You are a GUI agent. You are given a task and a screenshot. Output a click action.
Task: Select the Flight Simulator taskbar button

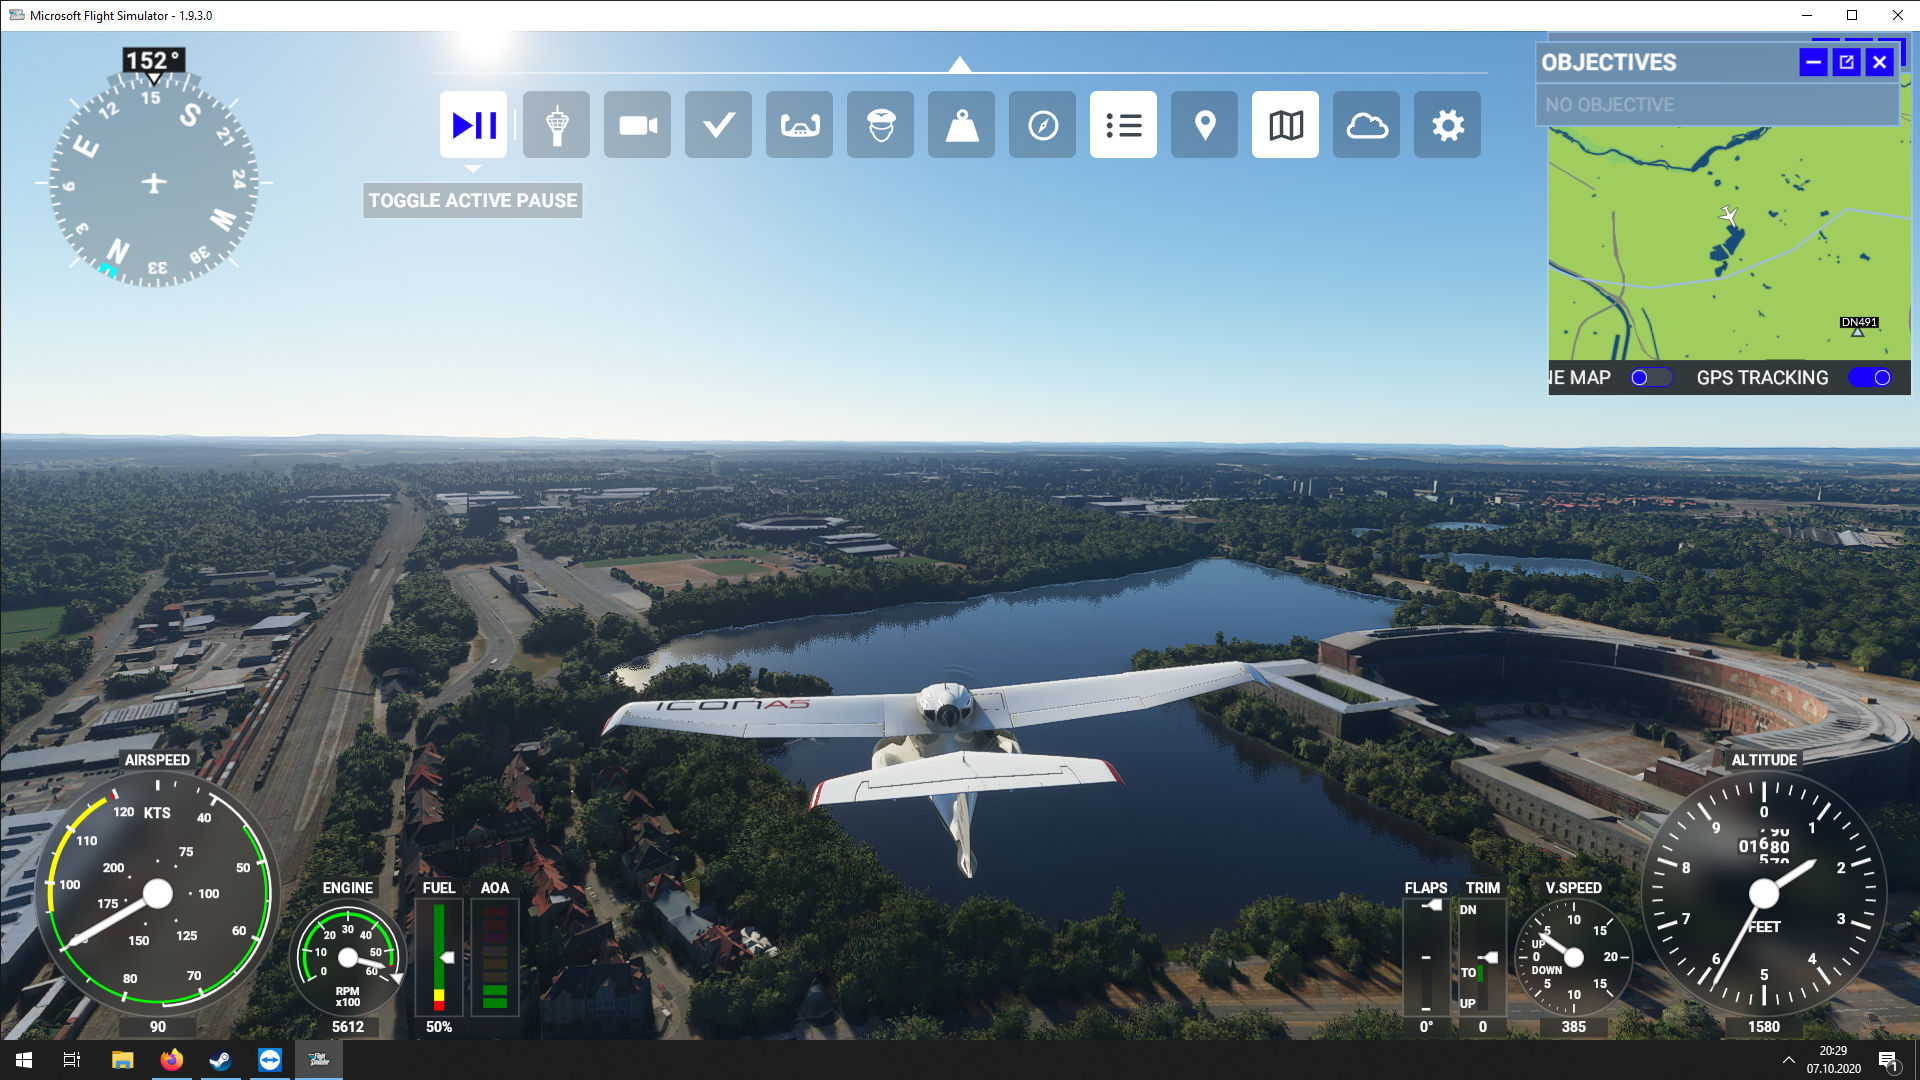click(x=319, y=1060)
